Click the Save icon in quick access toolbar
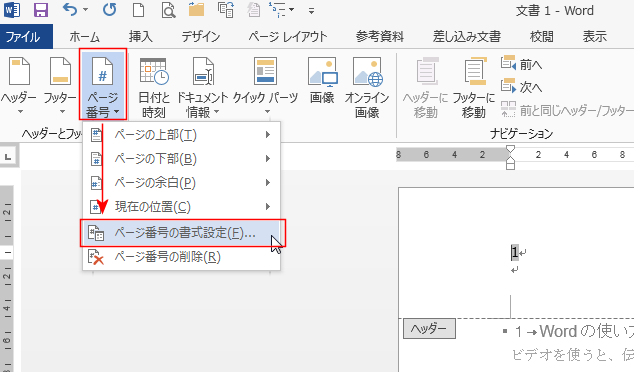 [41, 10]
